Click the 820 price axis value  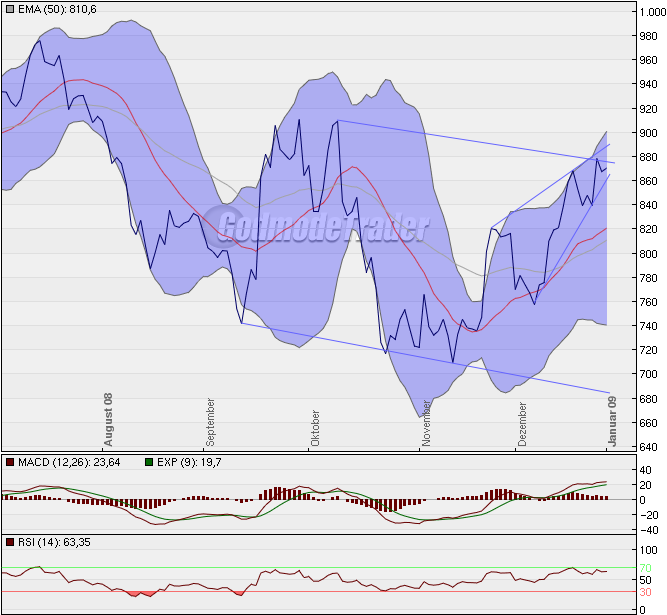click(x=649, y=229)
